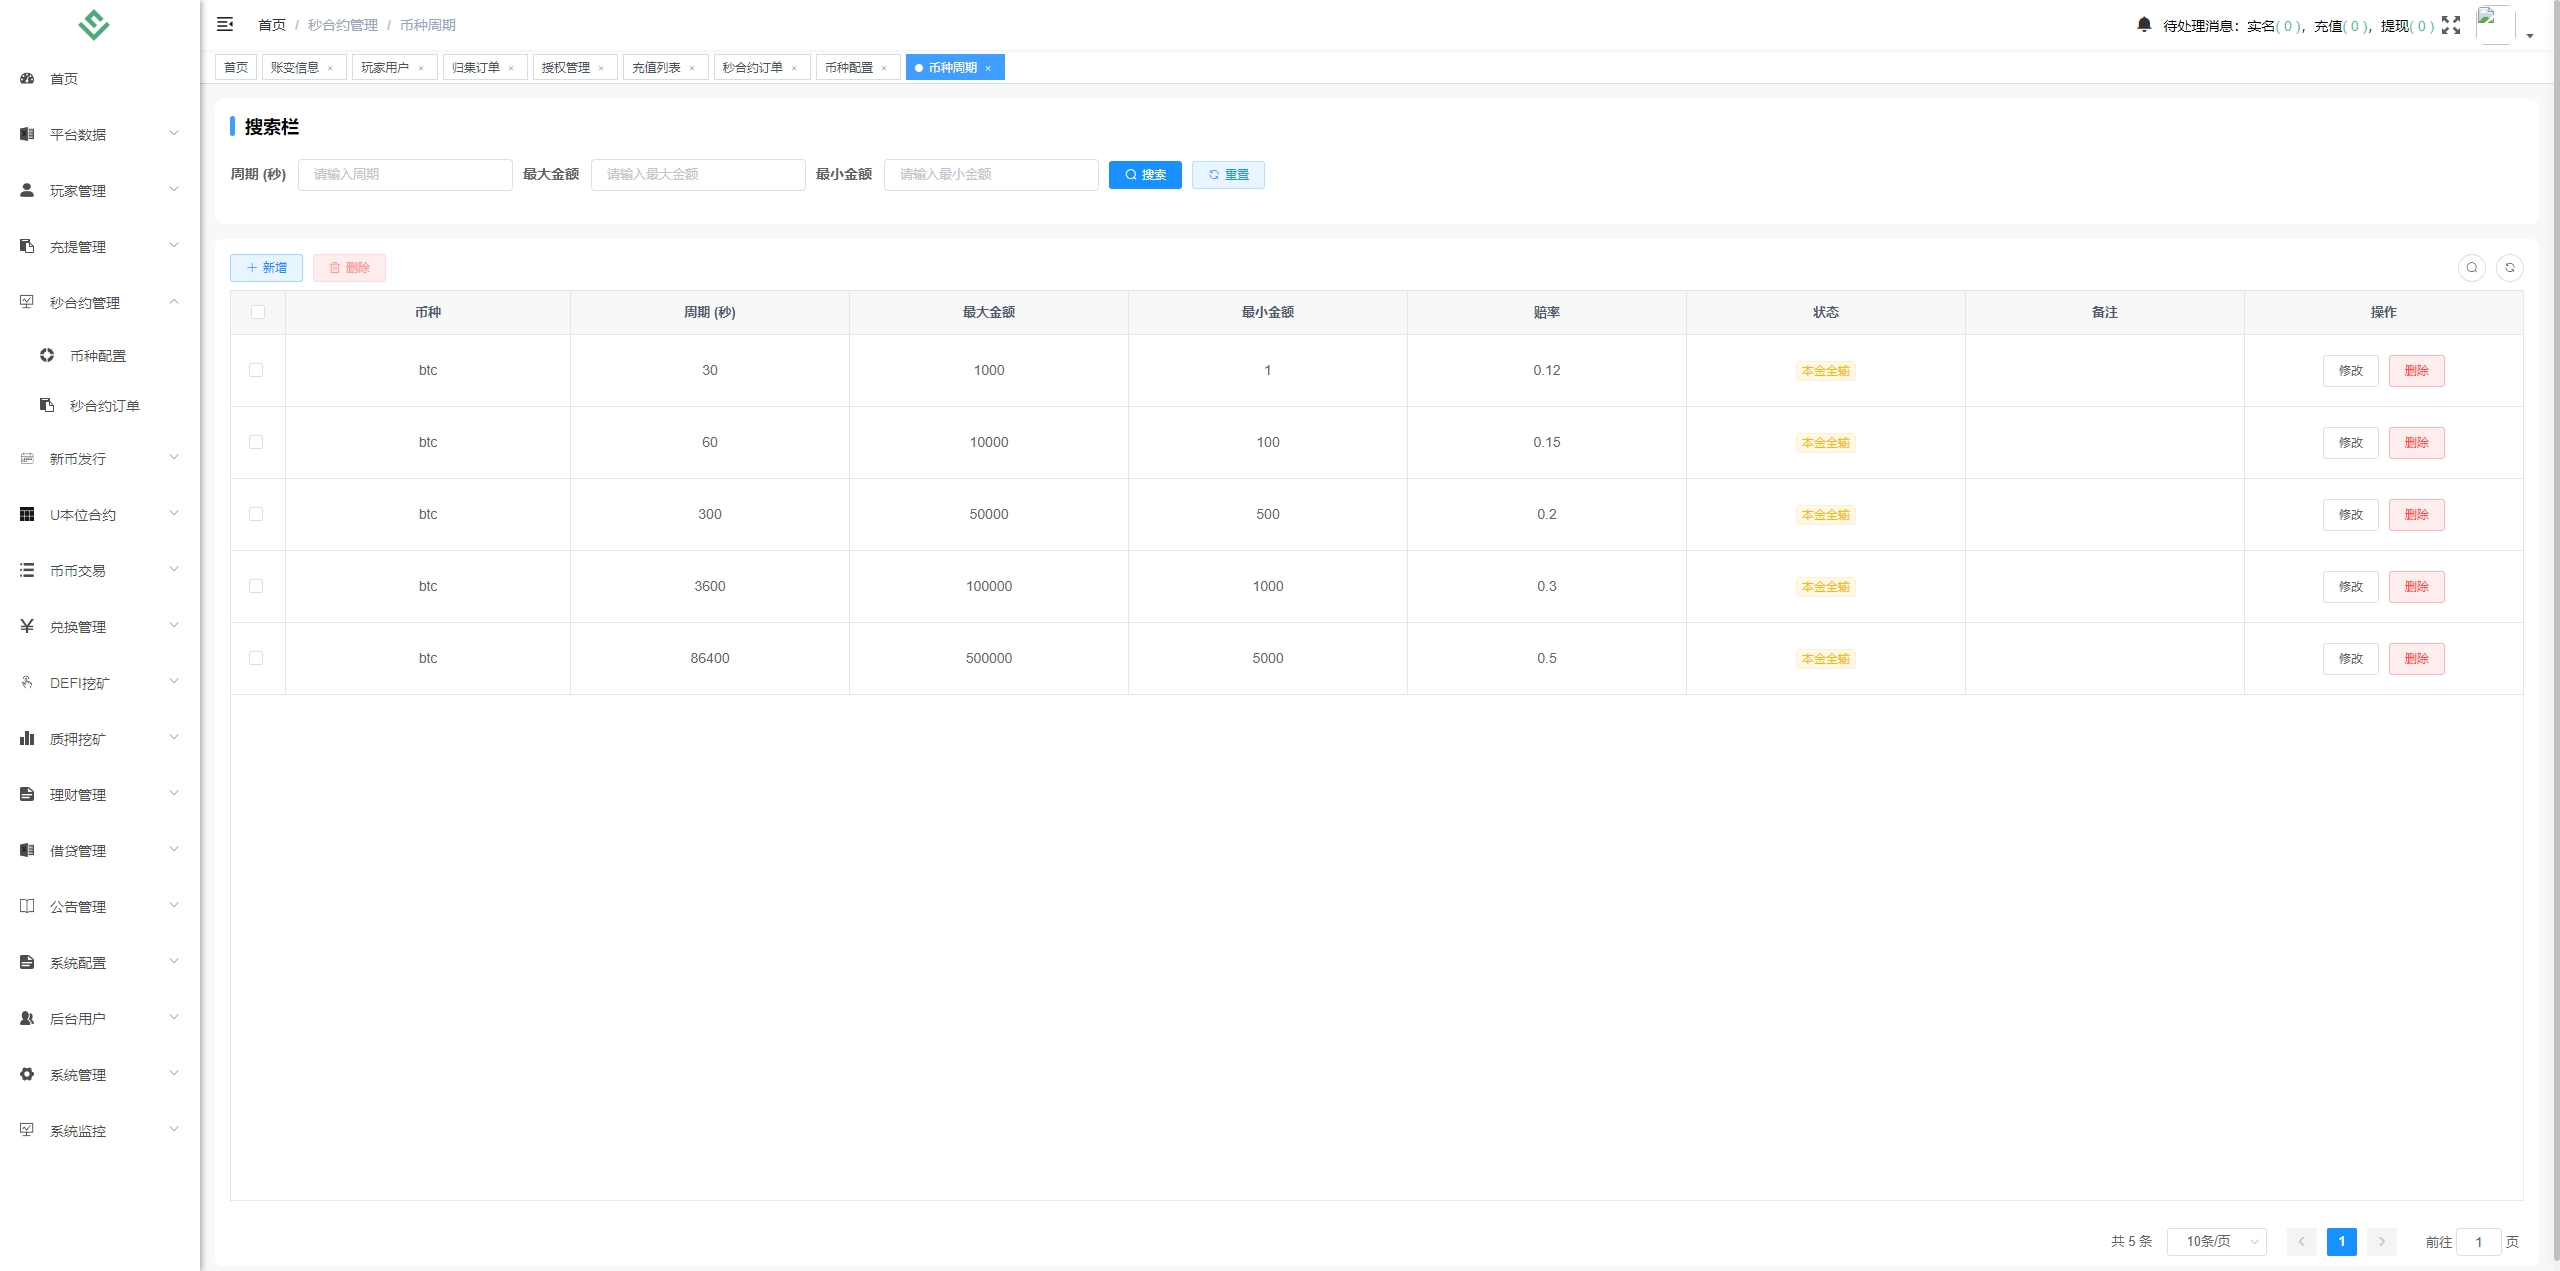2560x1271 pixels.
Task: Switch to the 归集订单 tab
Action: 485,67
